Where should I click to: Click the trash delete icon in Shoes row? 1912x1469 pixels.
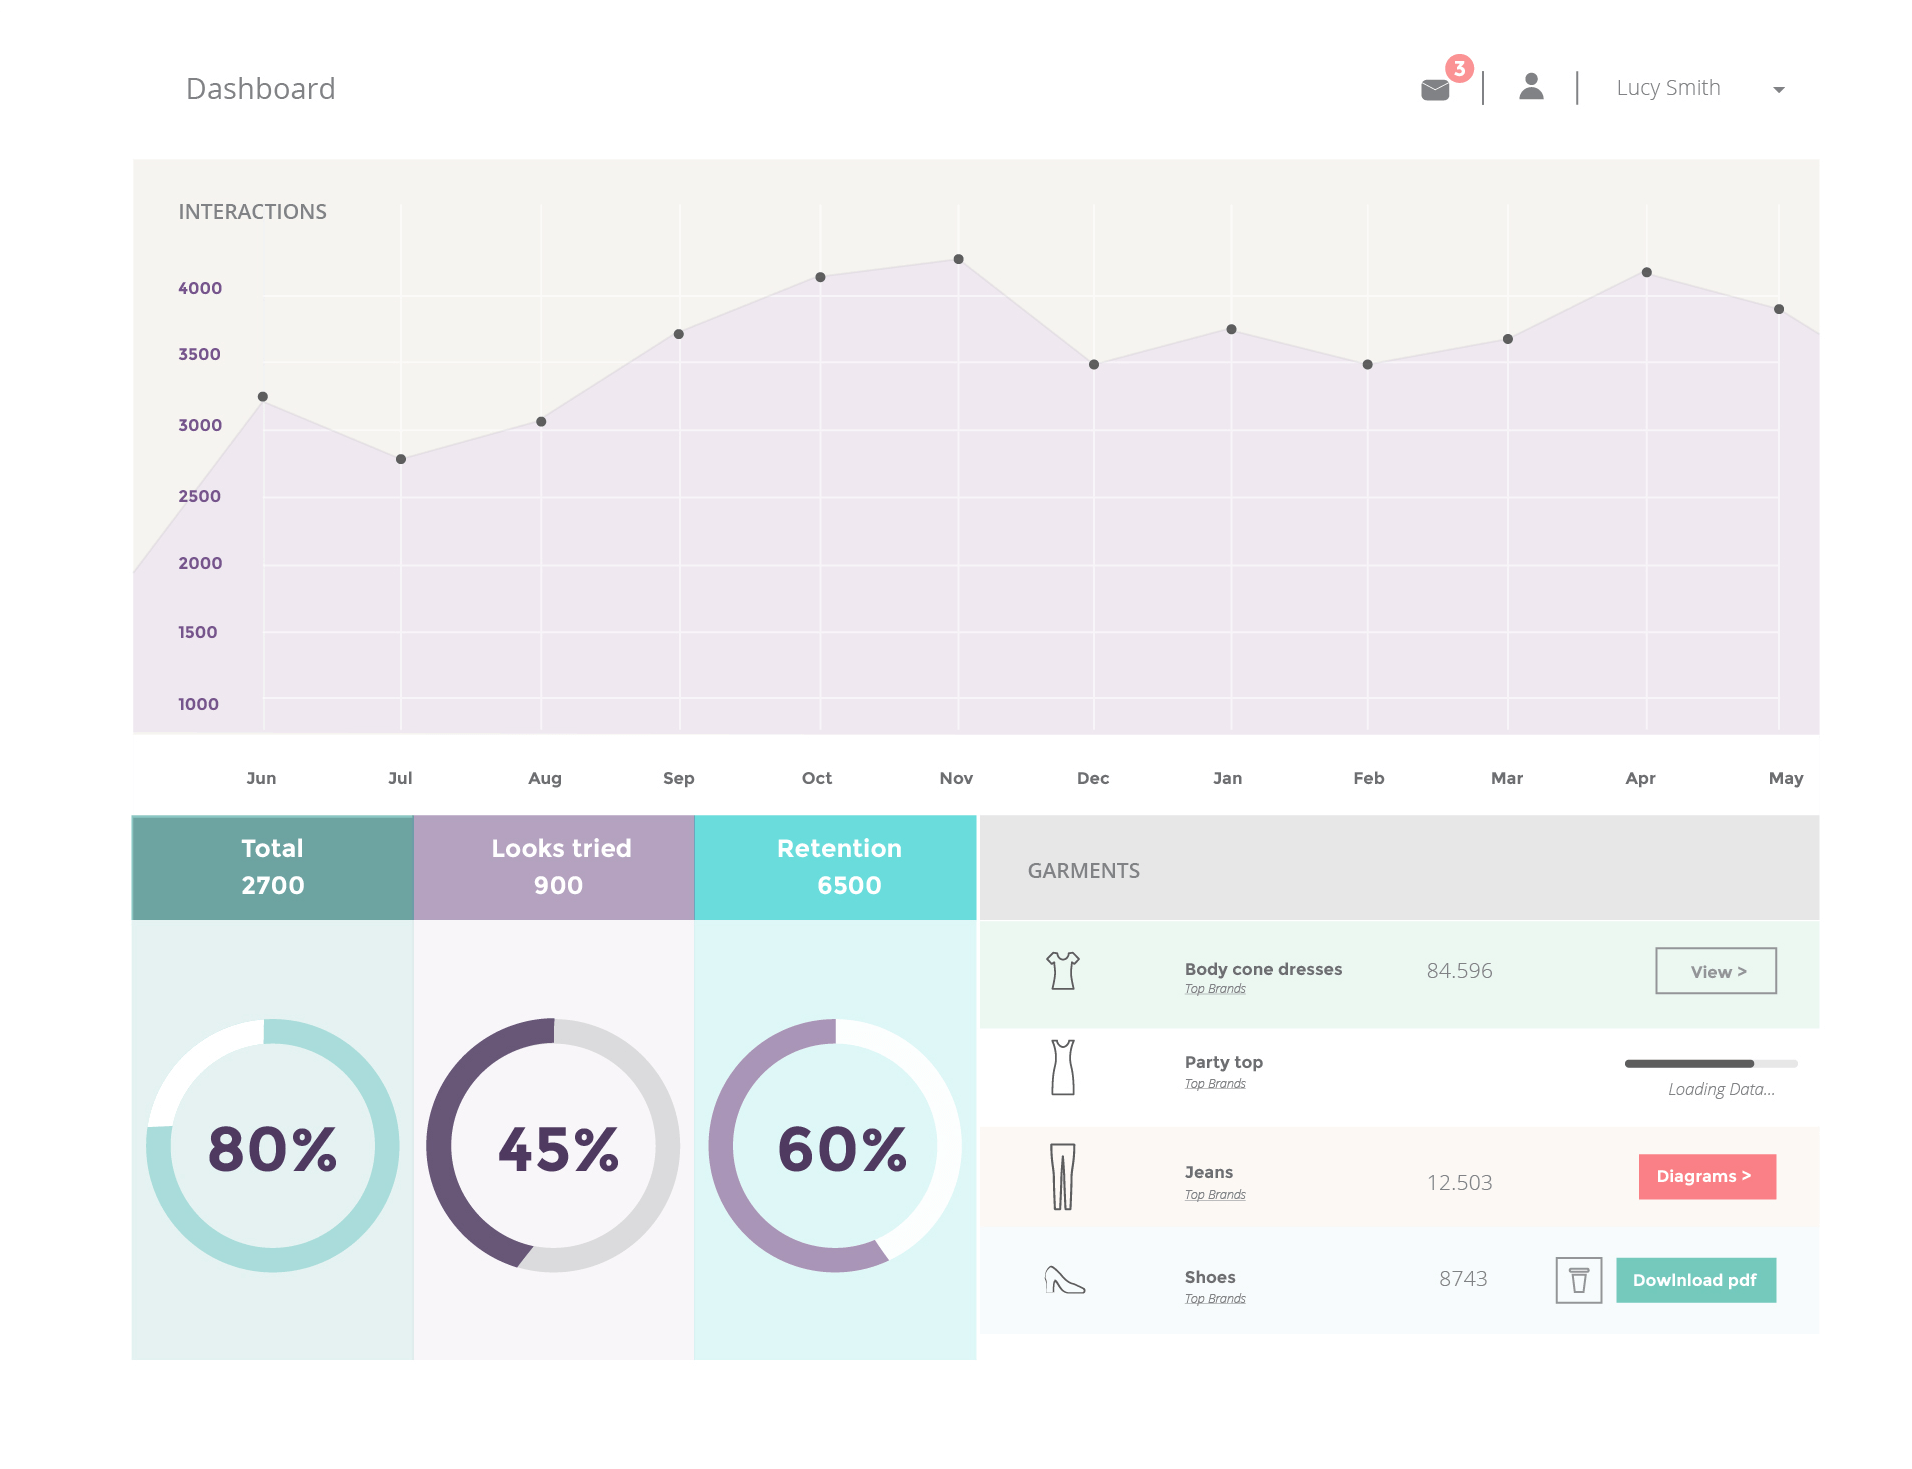pyautogui.click(x=1579, y=1280)
